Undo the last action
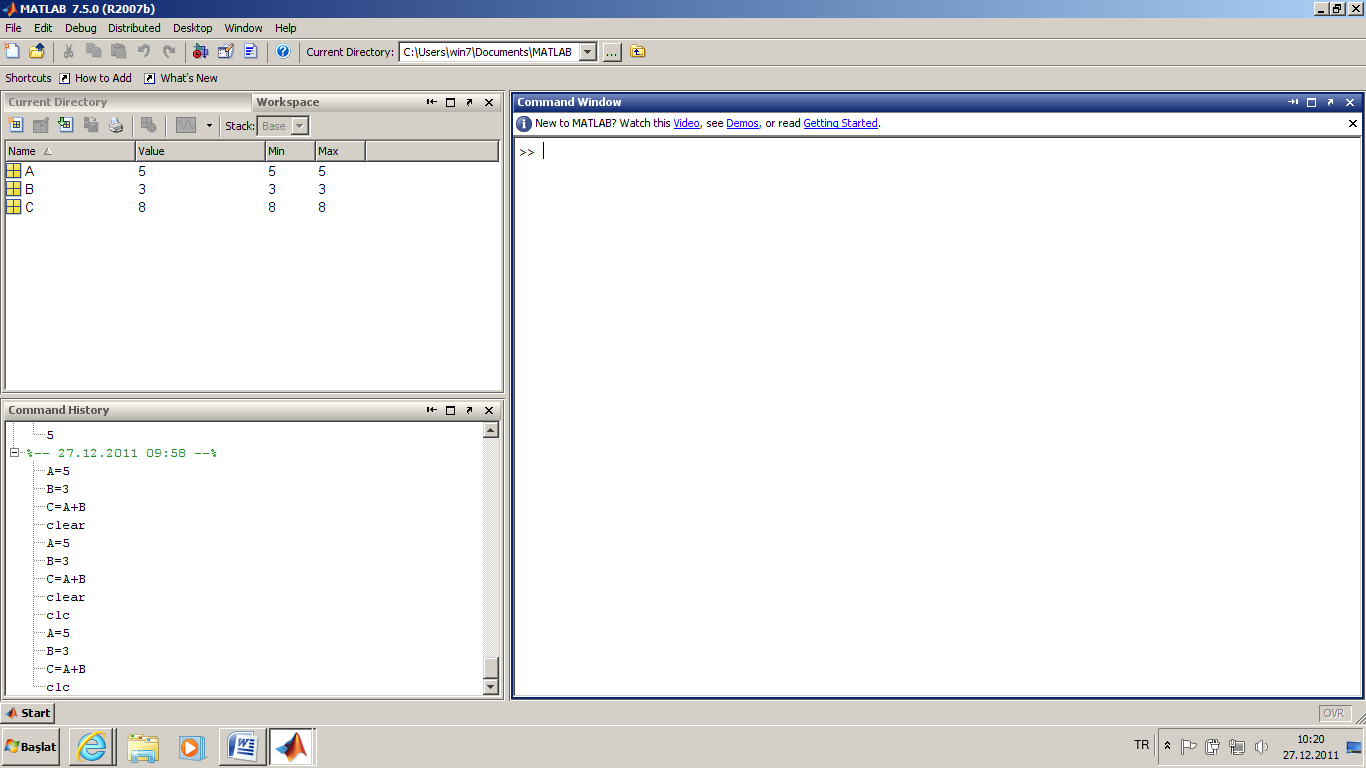1366x768 pixels. click(x=144, y=51)
